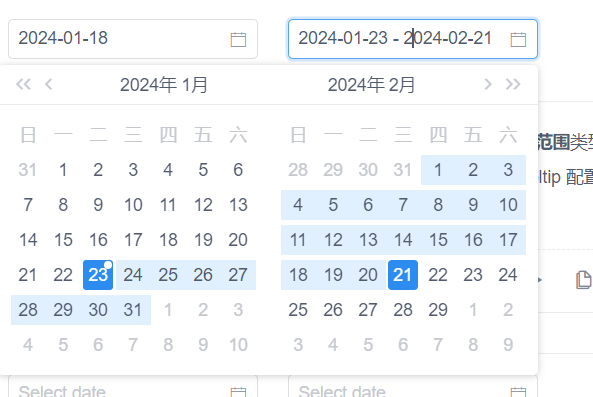Select January 23 start date
The width and height of the screenshot is (593, 397).
point(98,275)
